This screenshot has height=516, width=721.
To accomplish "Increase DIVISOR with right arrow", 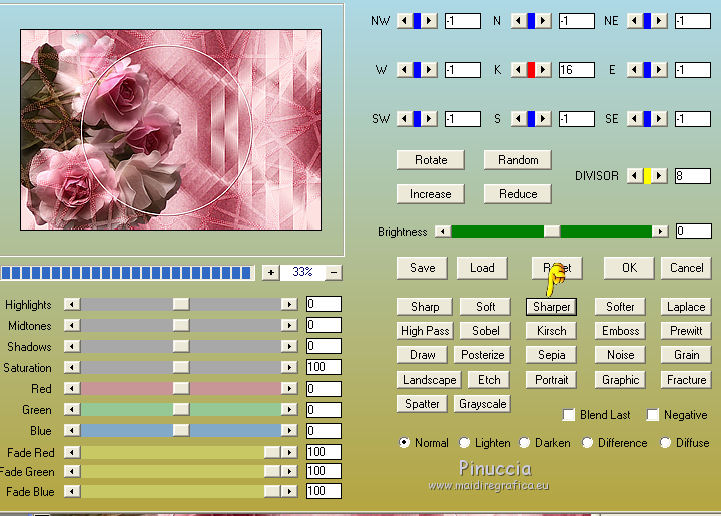I will click(659, 176).
